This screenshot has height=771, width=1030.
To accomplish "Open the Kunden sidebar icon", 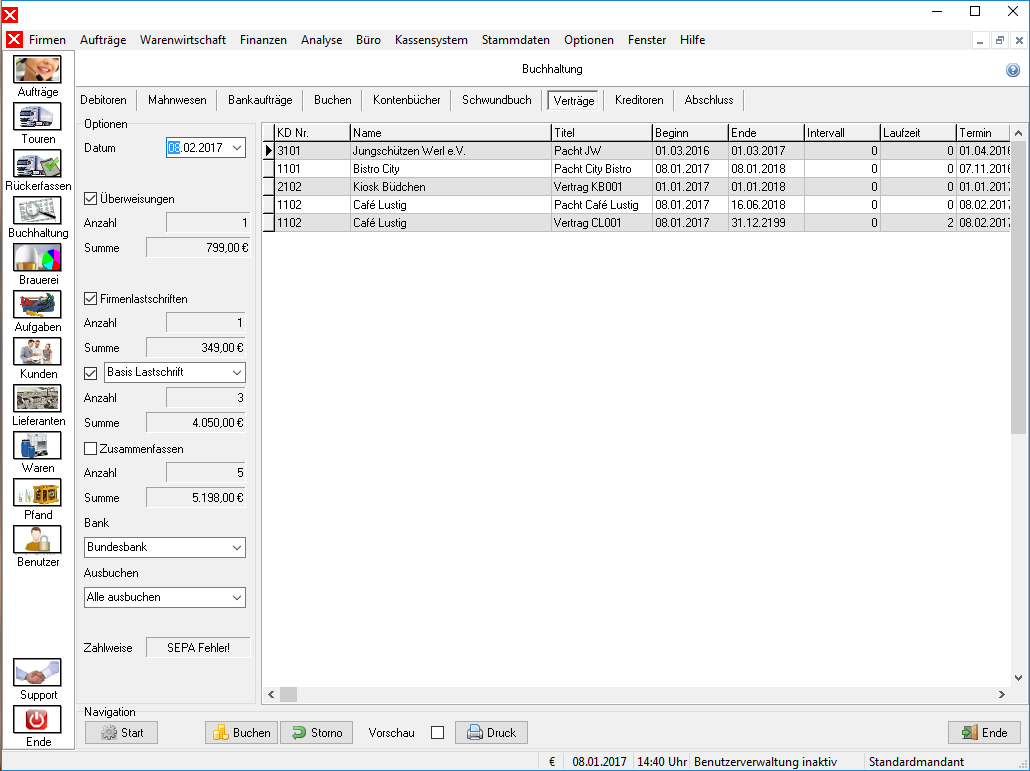I will [37, 351].
